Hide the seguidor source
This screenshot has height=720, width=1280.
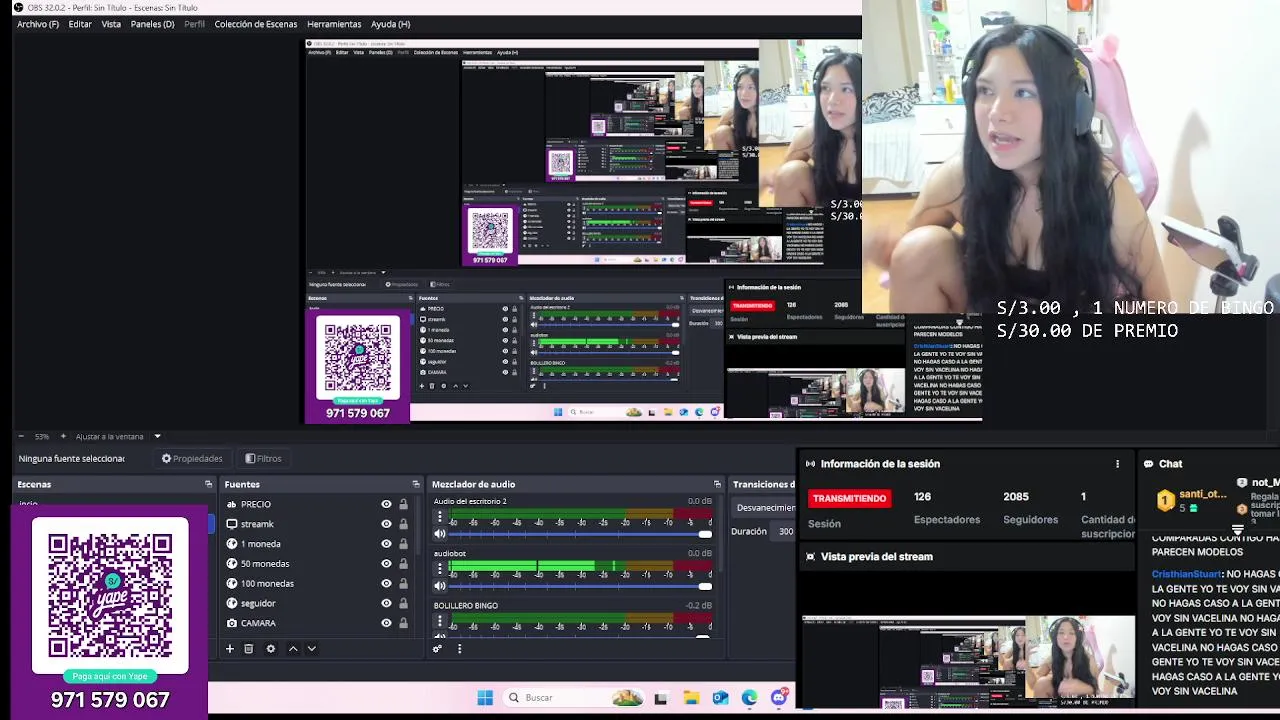pyautogui.click(x=386, y=603)
